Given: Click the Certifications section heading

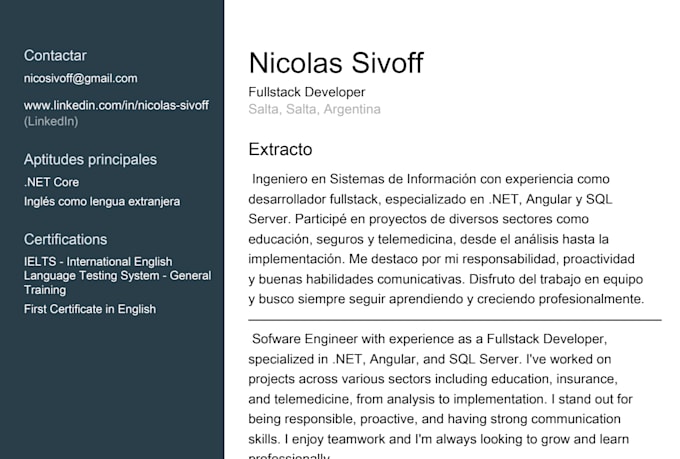Looking at the screenshot, I should pyautogui.click(x=65, y=239).
